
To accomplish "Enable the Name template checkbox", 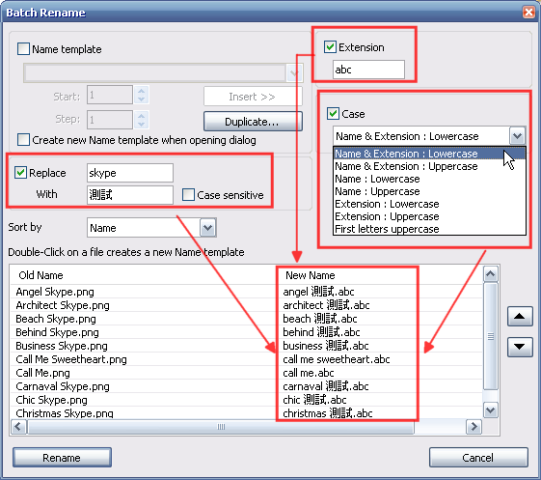I will click(x=23, y=49).
